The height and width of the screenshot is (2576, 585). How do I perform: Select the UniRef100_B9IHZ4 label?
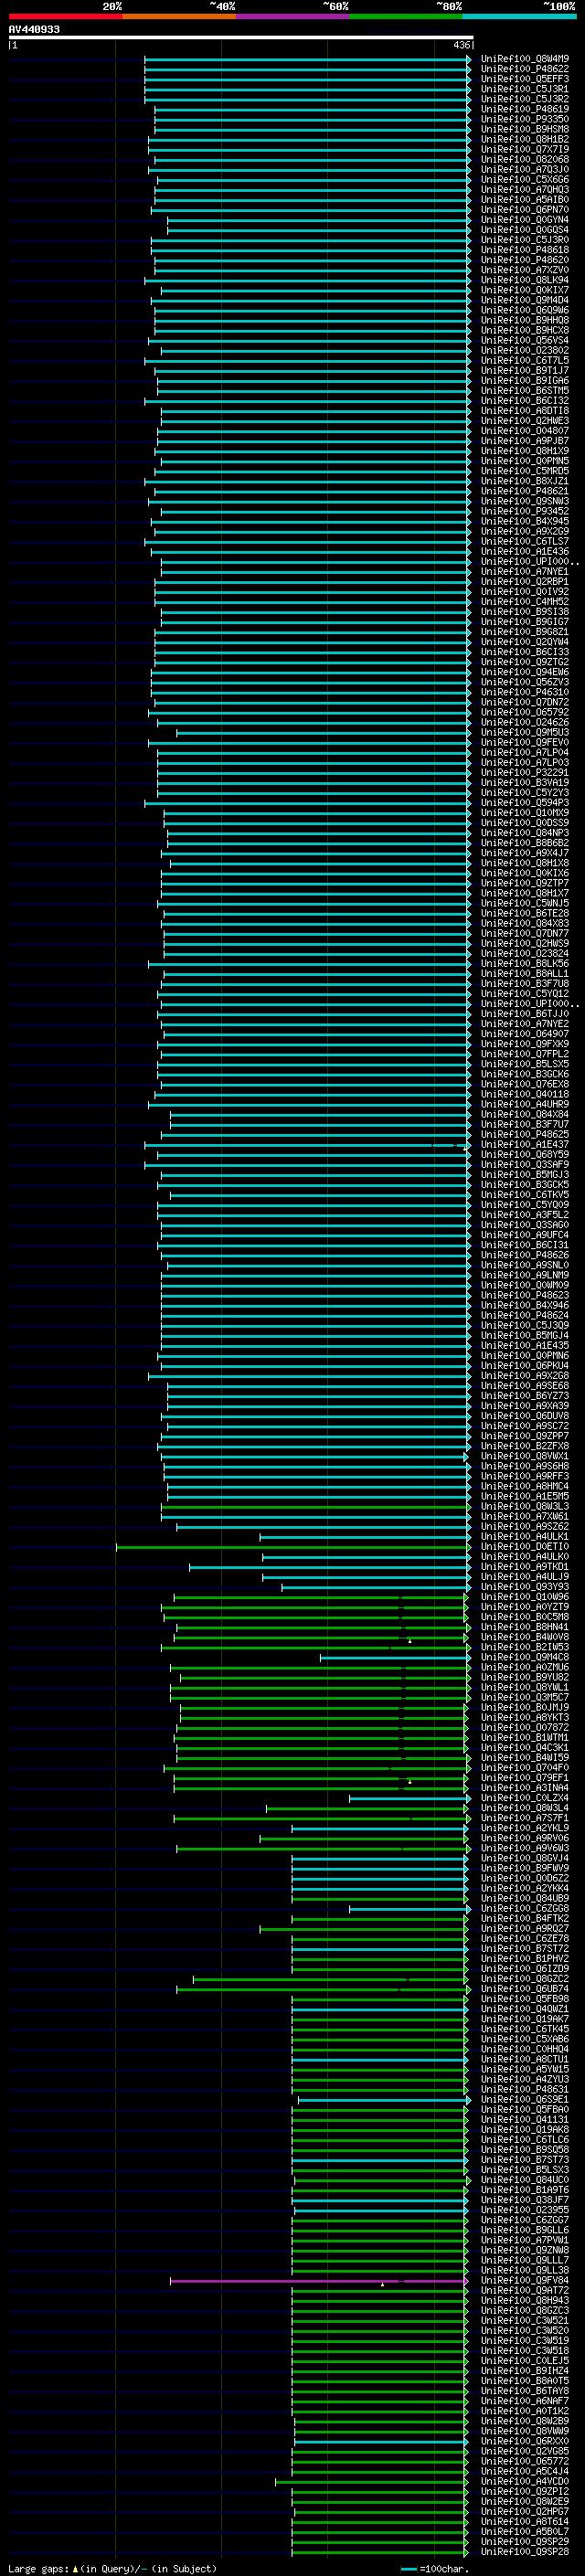click(x=524, y=2371)
